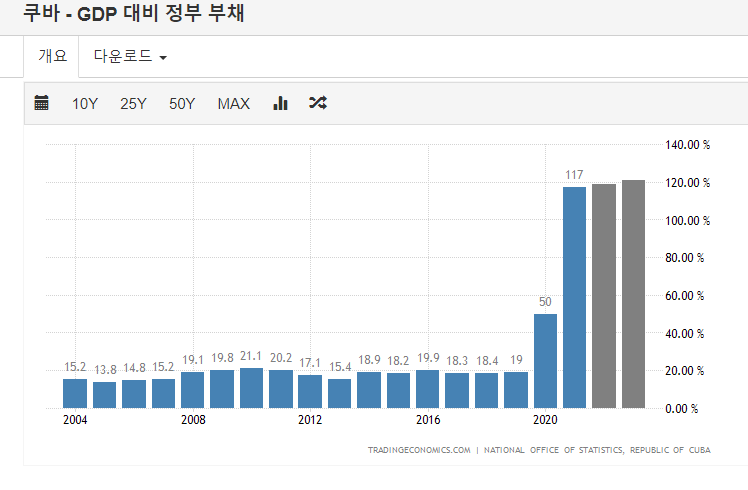Image resolution: width=748 pixels, height=490 pixels.
Task: Click the bar labeled 50 for 2020
Action: [x=545, y=361]
